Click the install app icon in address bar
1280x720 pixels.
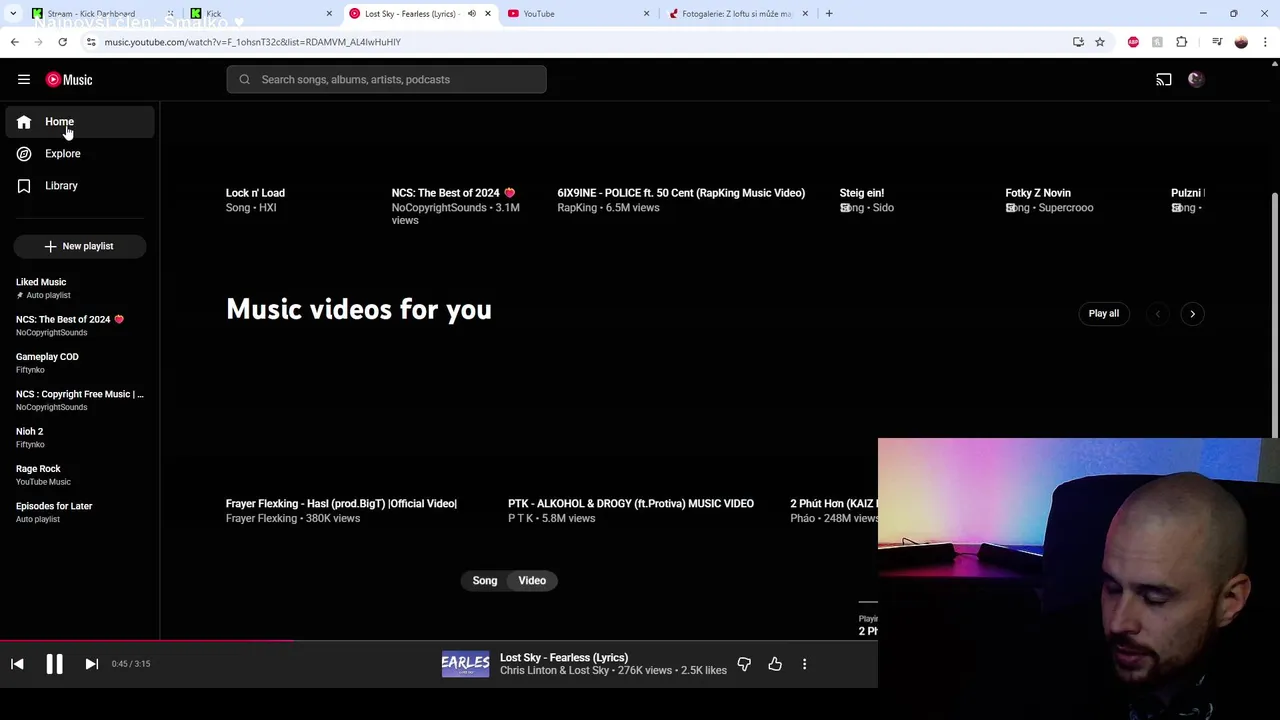(x=1078, y=42)
